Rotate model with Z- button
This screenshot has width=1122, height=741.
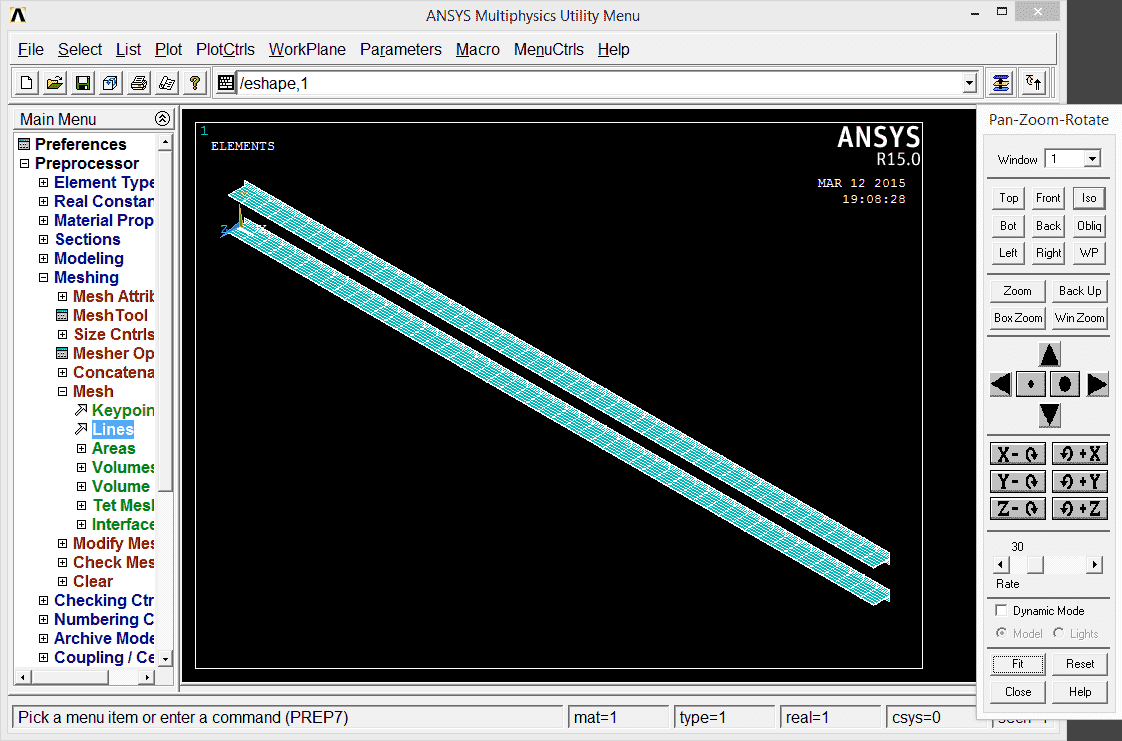[1018, 509]
